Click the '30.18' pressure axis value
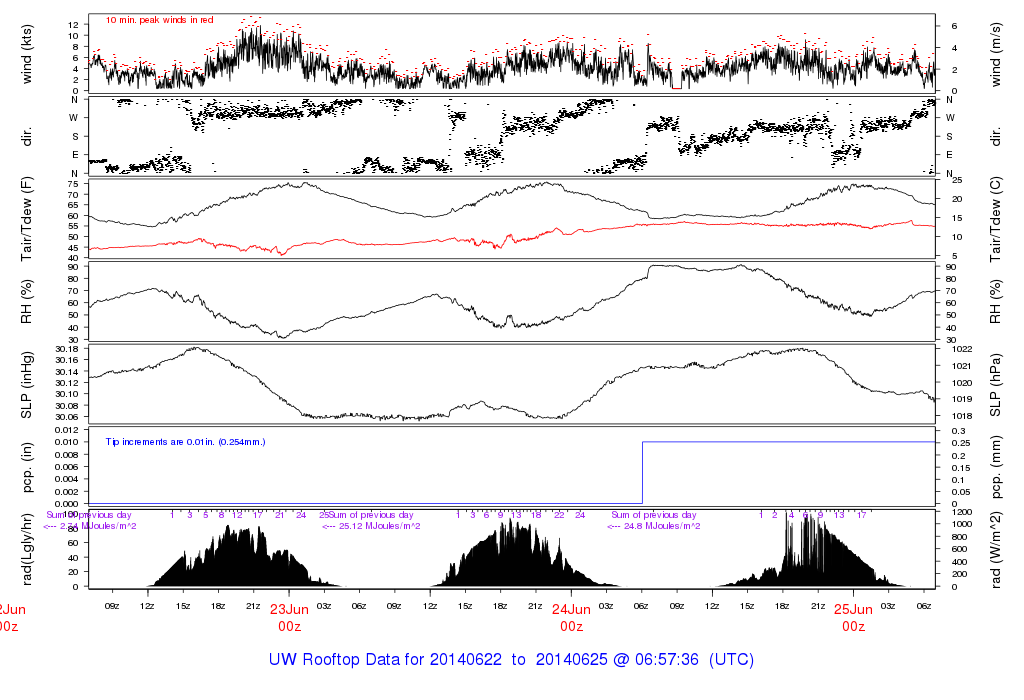Viewport: 1024px width, 700px height. point(67,349)
